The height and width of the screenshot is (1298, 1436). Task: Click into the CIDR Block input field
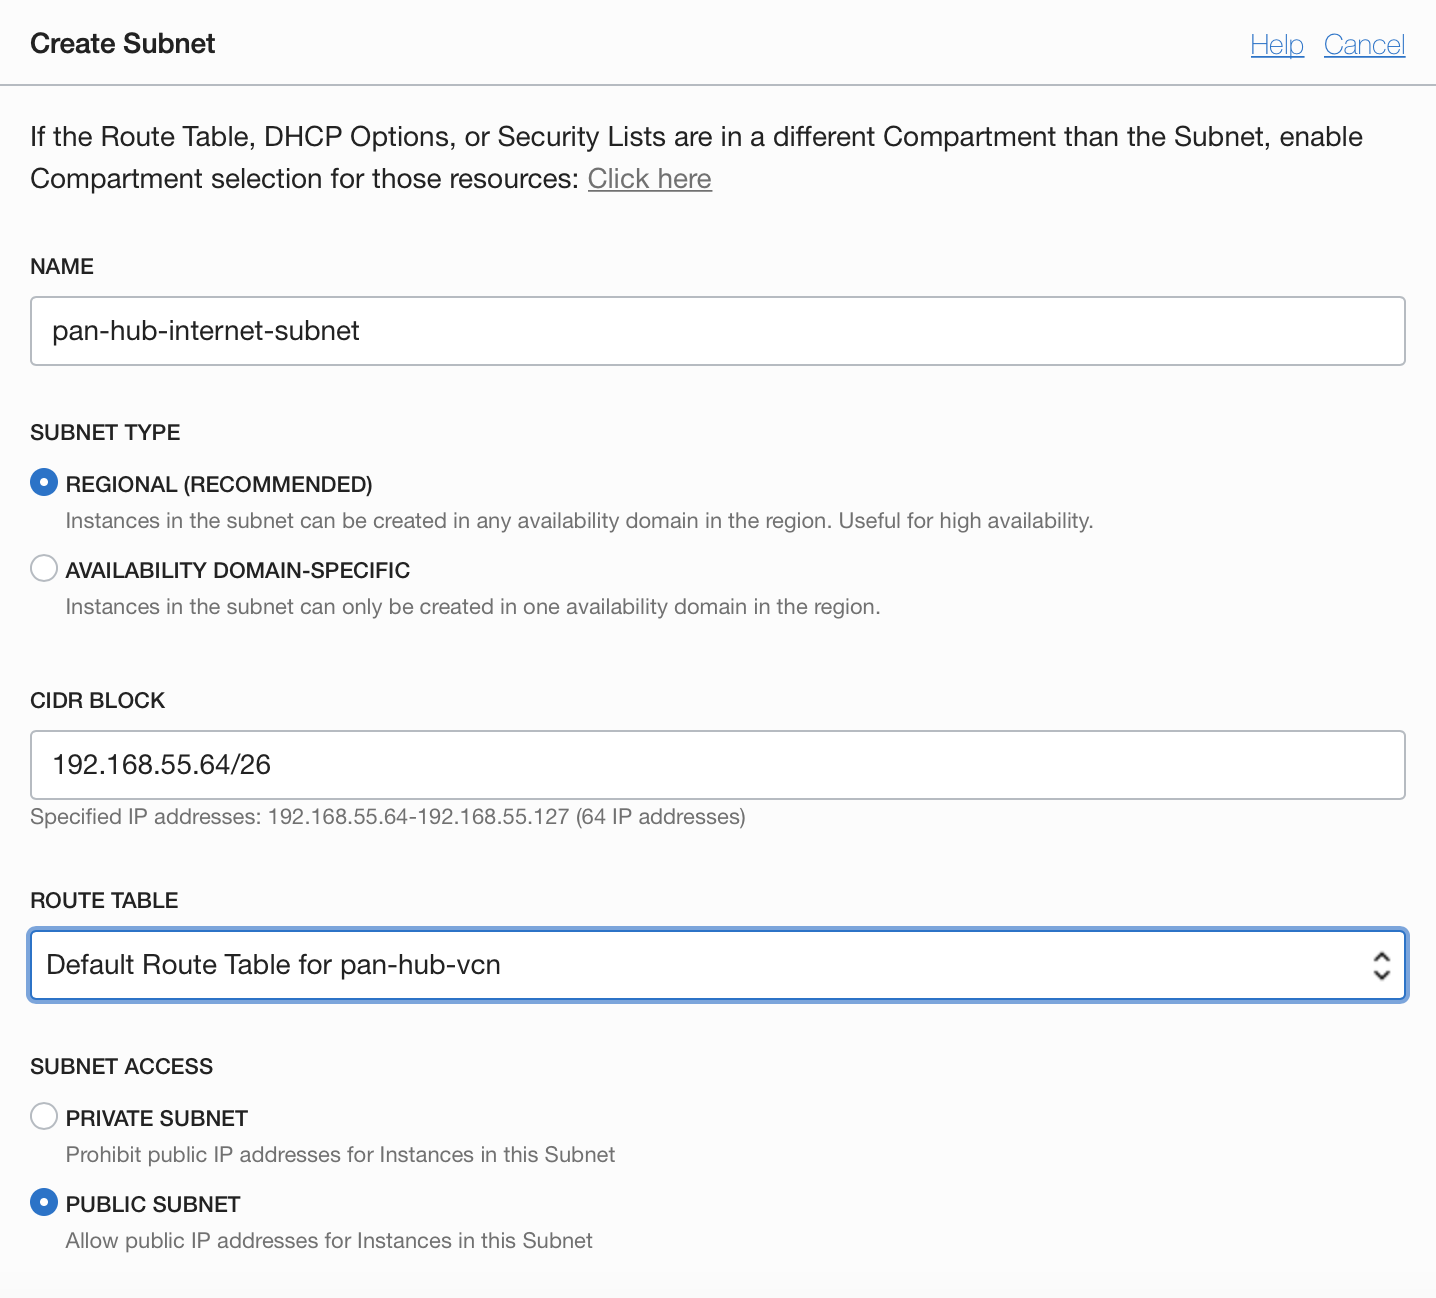(x=717, y=765)
